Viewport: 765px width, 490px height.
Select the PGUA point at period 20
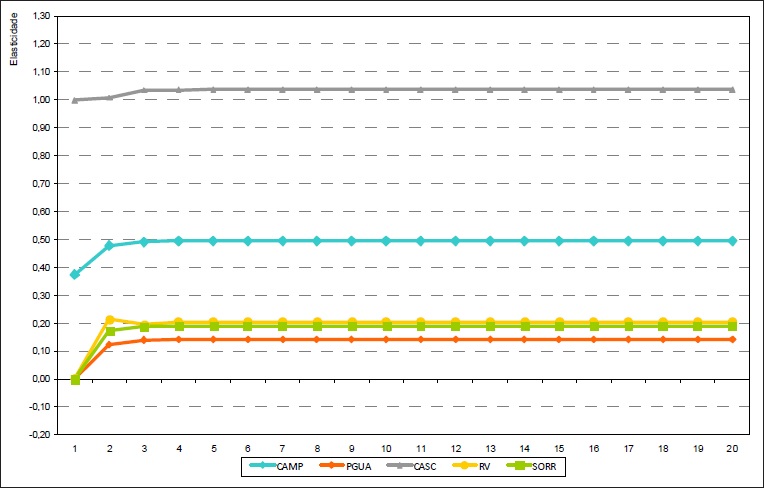click(x=732, y=340)
